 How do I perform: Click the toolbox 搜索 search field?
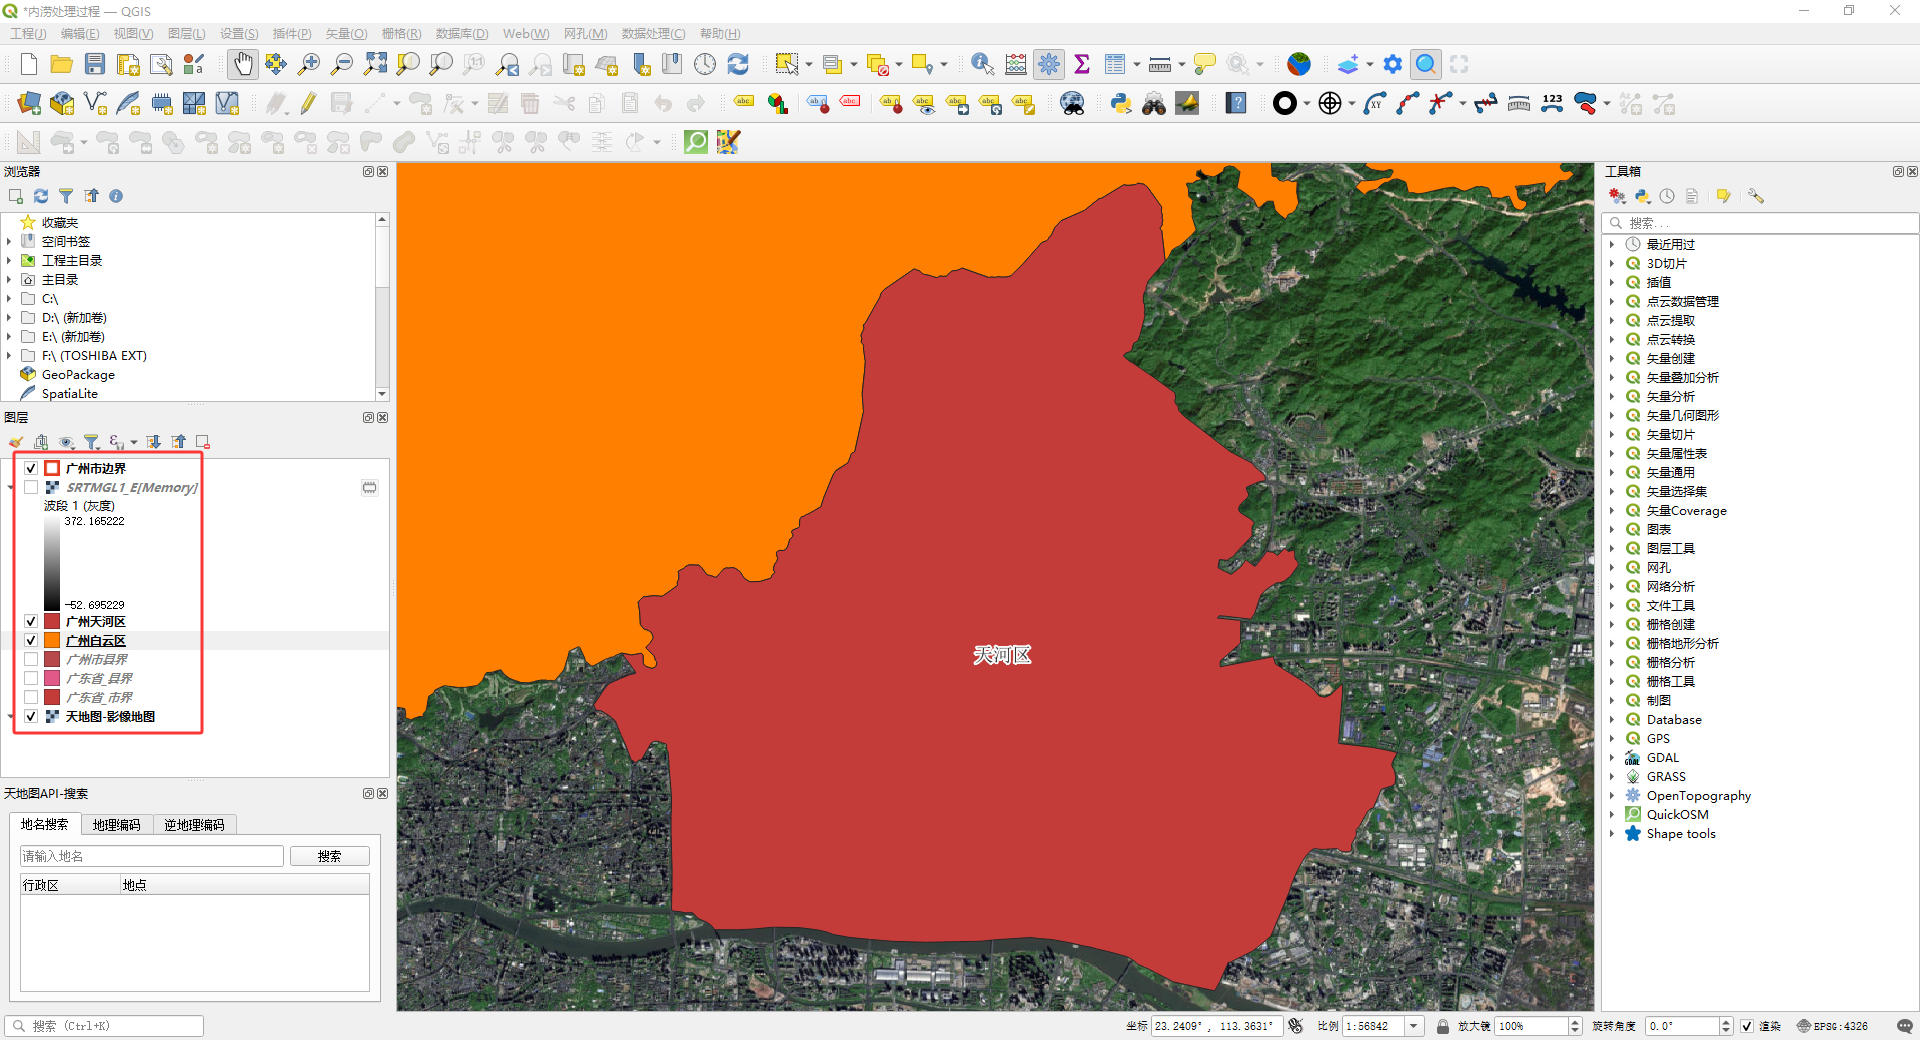pos(1760,223)
